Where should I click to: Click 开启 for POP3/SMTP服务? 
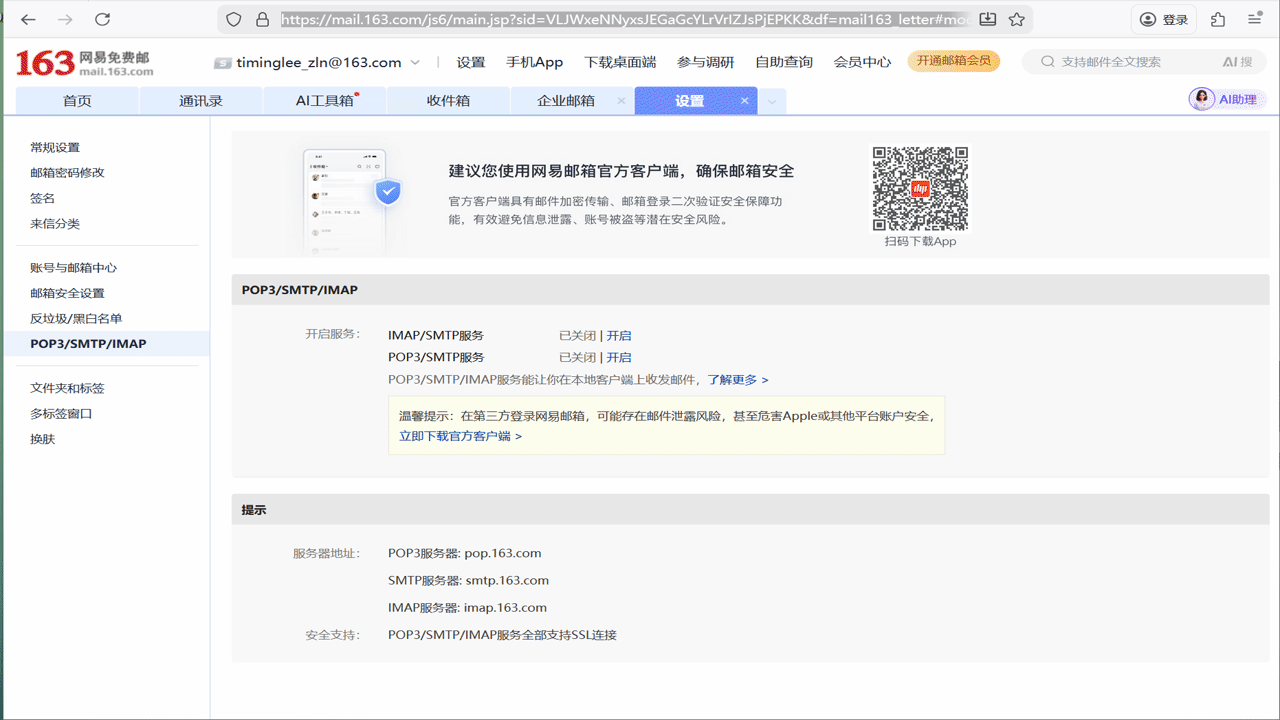(x=619, y=357)
